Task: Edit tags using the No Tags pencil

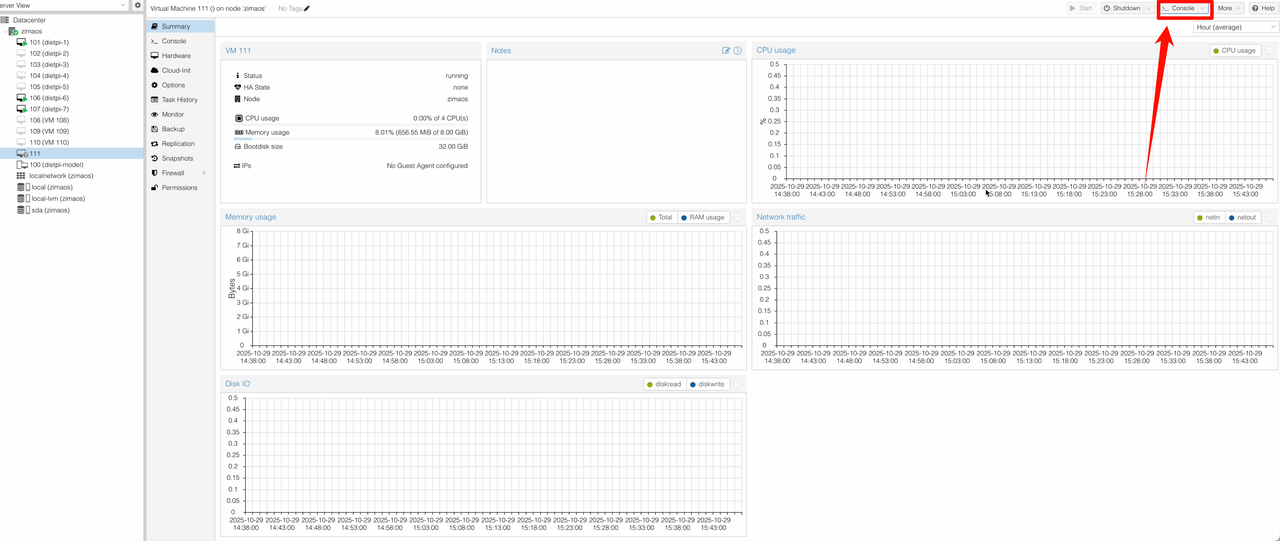Action: [x=307, y=8]
